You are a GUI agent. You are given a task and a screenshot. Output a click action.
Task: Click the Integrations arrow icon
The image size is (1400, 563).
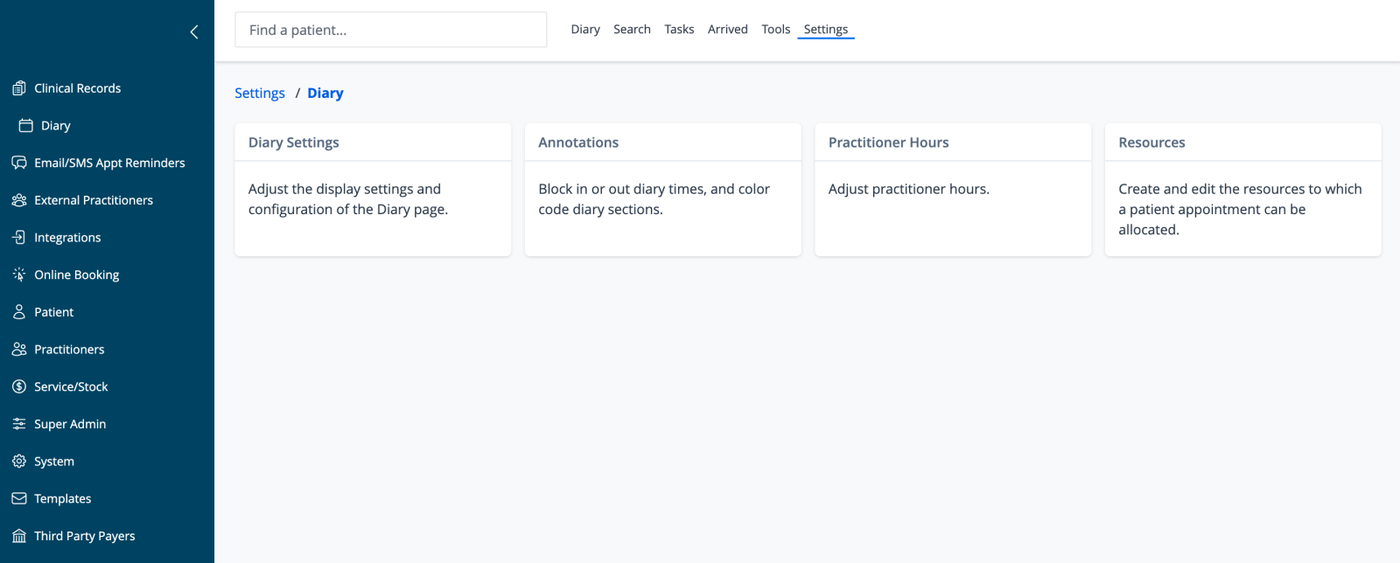(19, 238)
